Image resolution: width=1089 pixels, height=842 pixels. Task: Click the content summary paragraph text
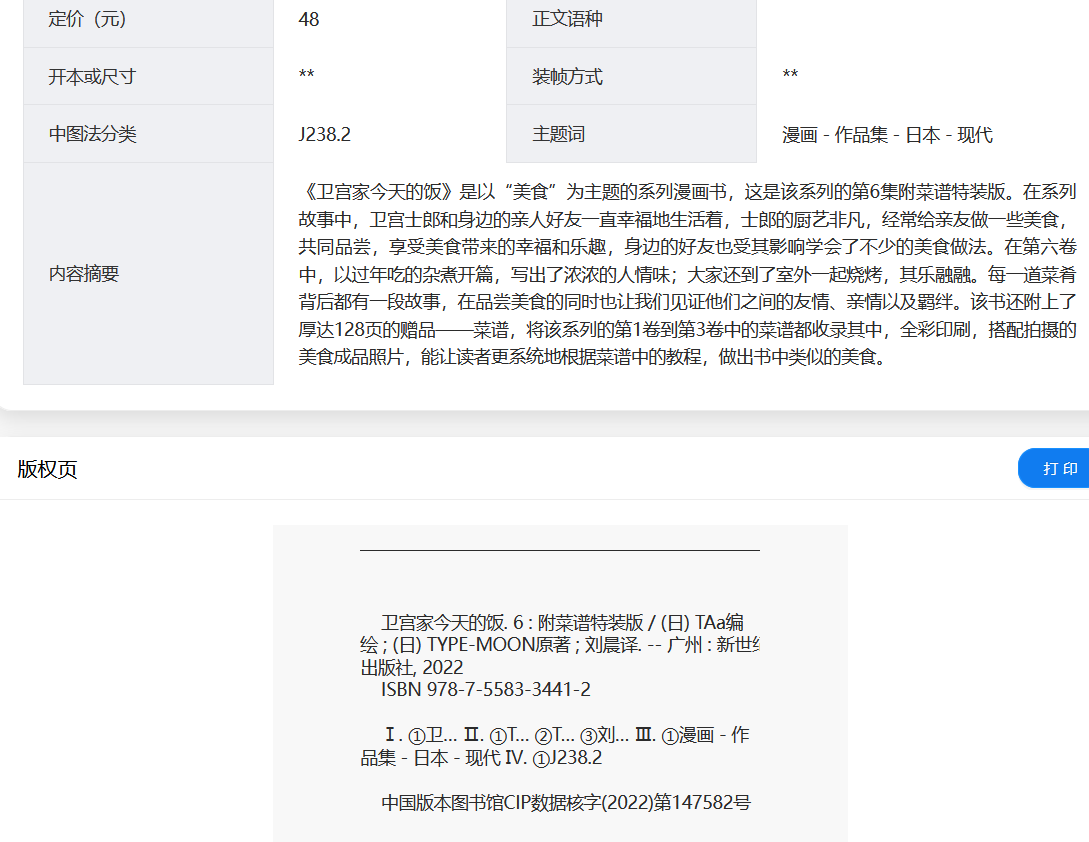(x=687, y=274)
